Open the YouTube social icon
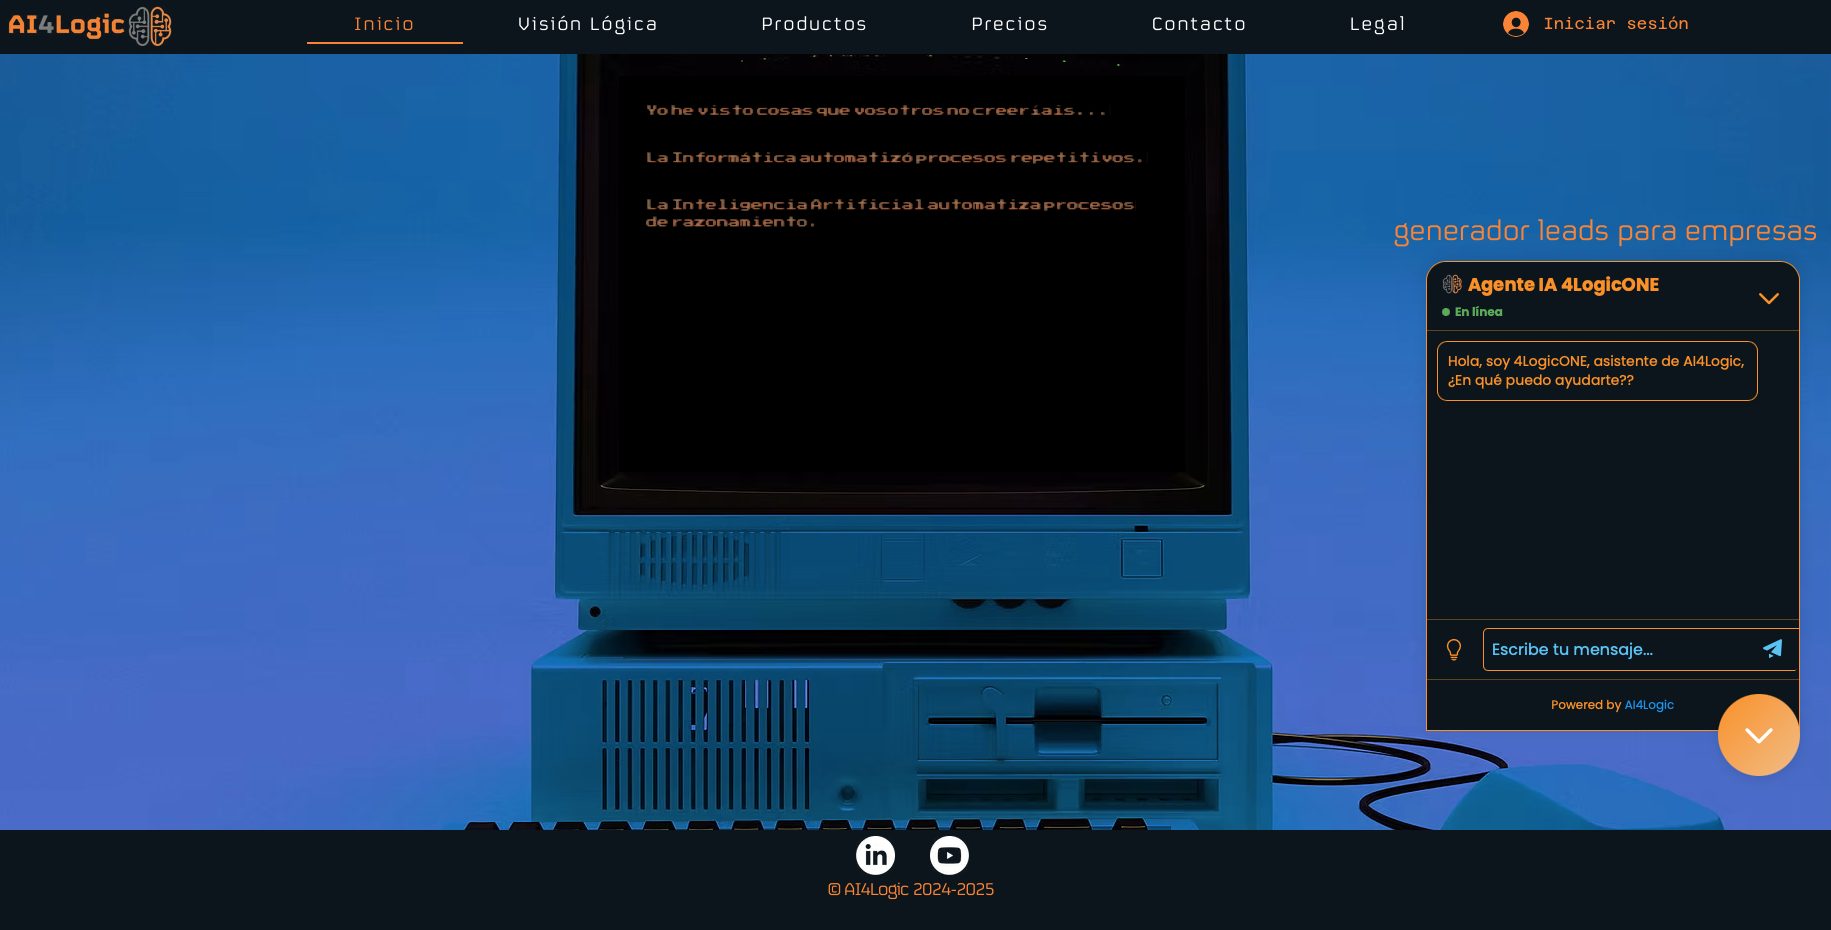The width and height of the screenshot is (1831, 930). pos(948,855)
